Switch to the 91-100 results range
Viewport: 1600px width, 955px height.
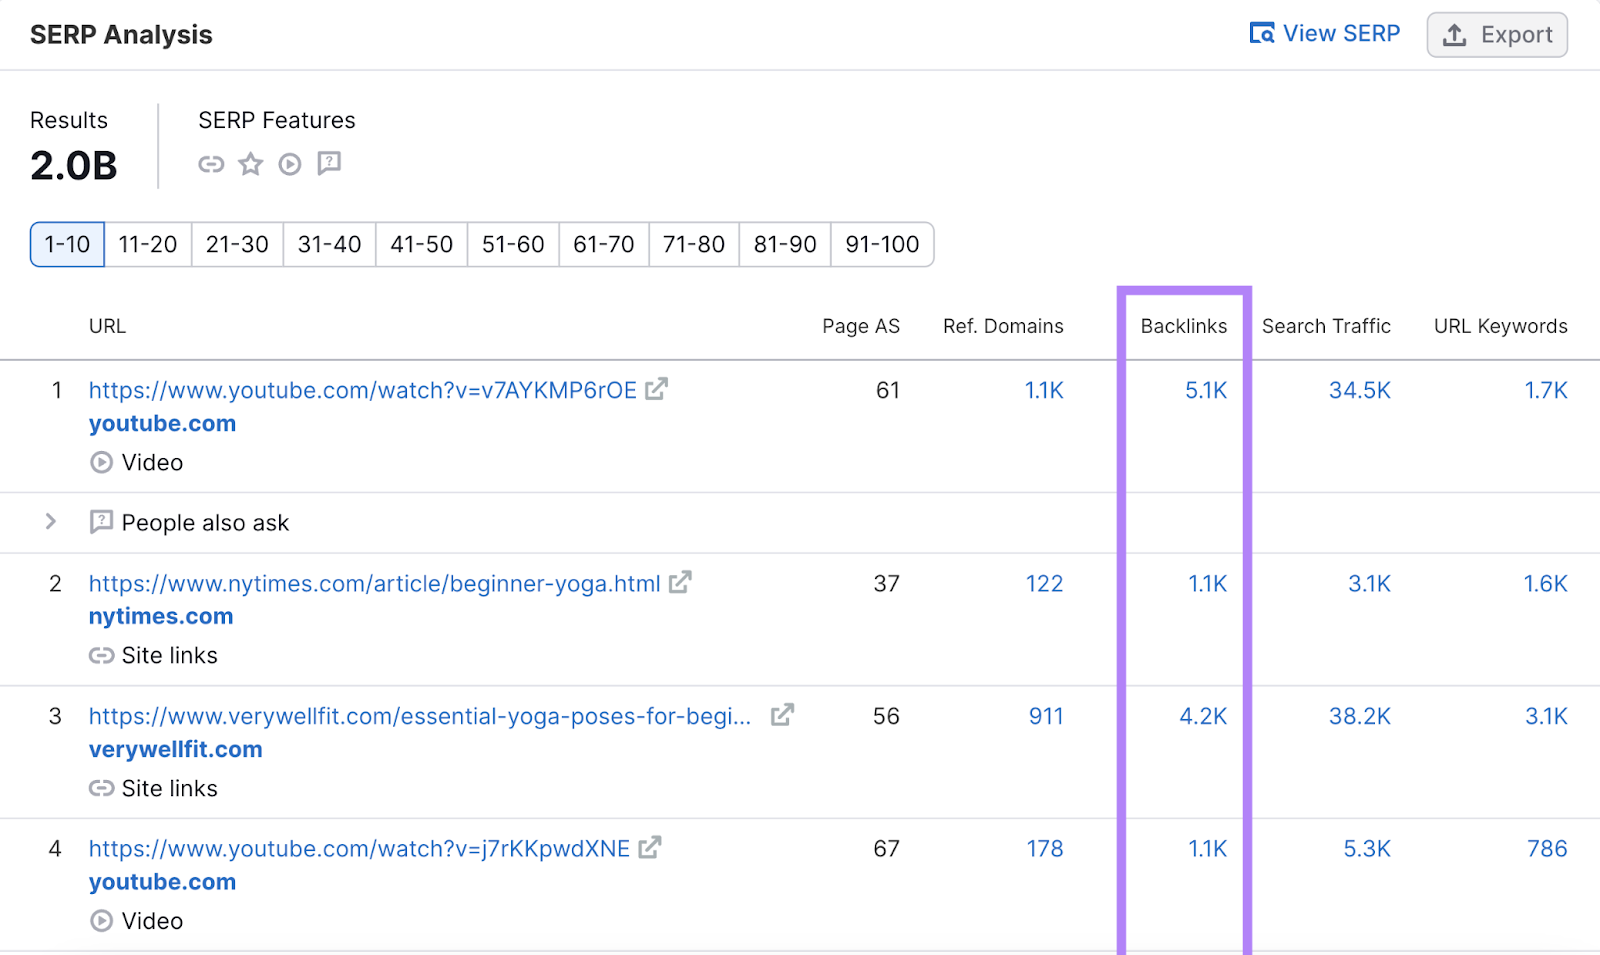tap(881, 244)
